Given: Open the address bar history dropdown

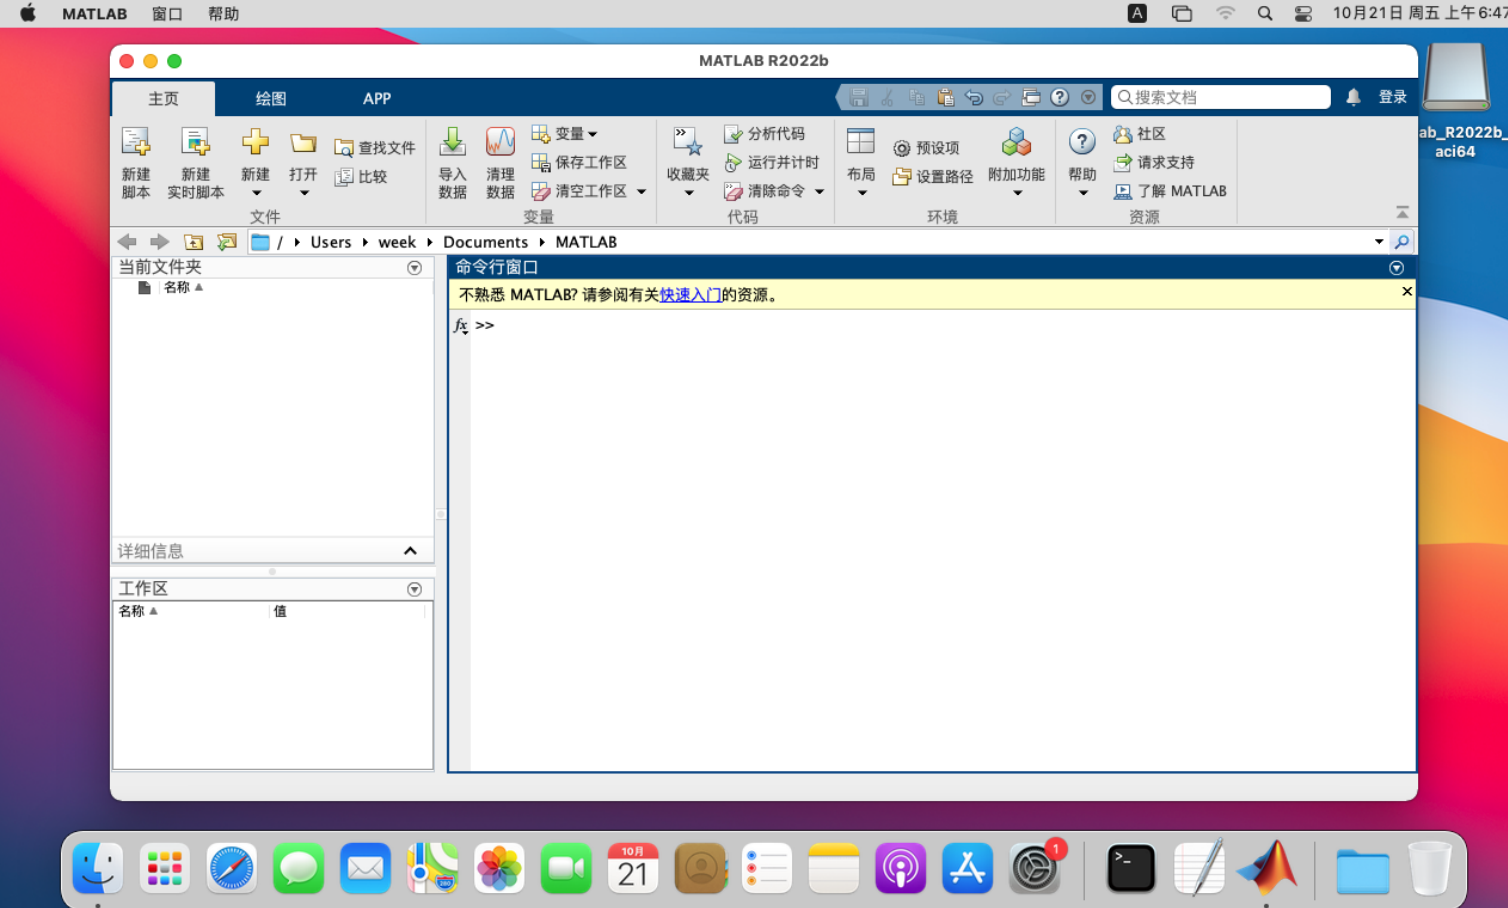Looking at the screenshot, I should coord(1379,242).
